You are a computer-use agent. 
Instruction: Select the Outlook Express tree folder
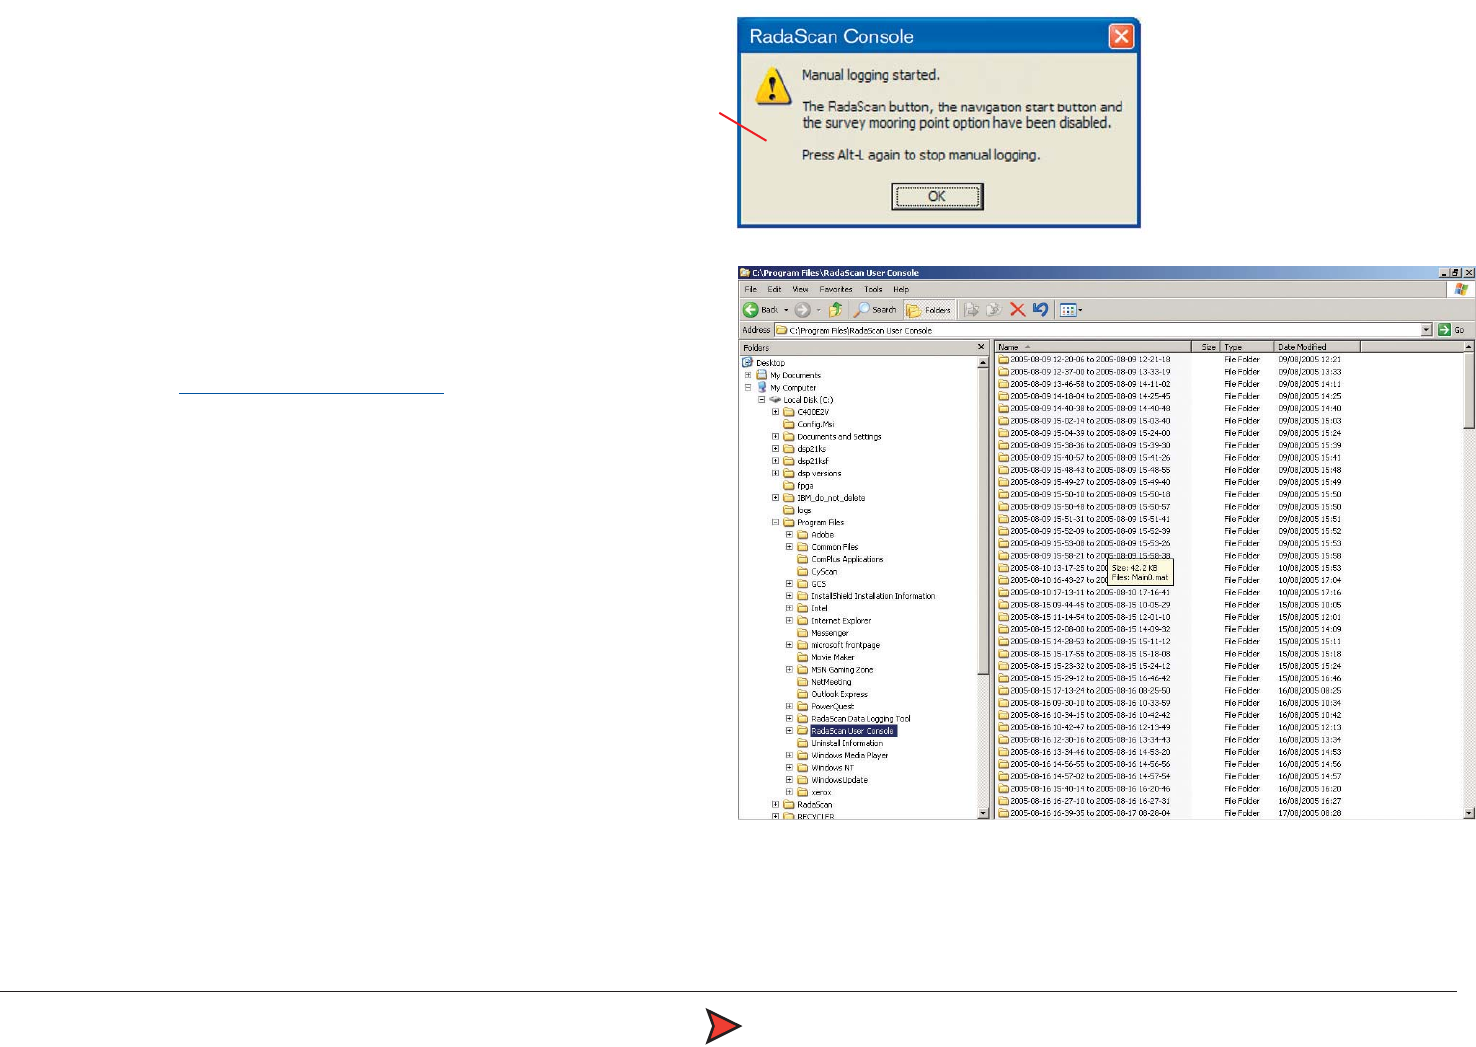[x=839, y=694]
